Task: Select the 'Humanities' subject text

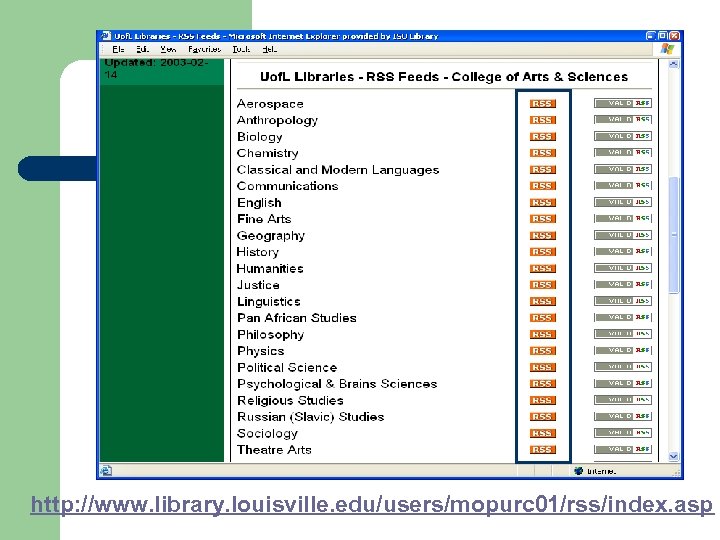Action: (x=270, y=269)
